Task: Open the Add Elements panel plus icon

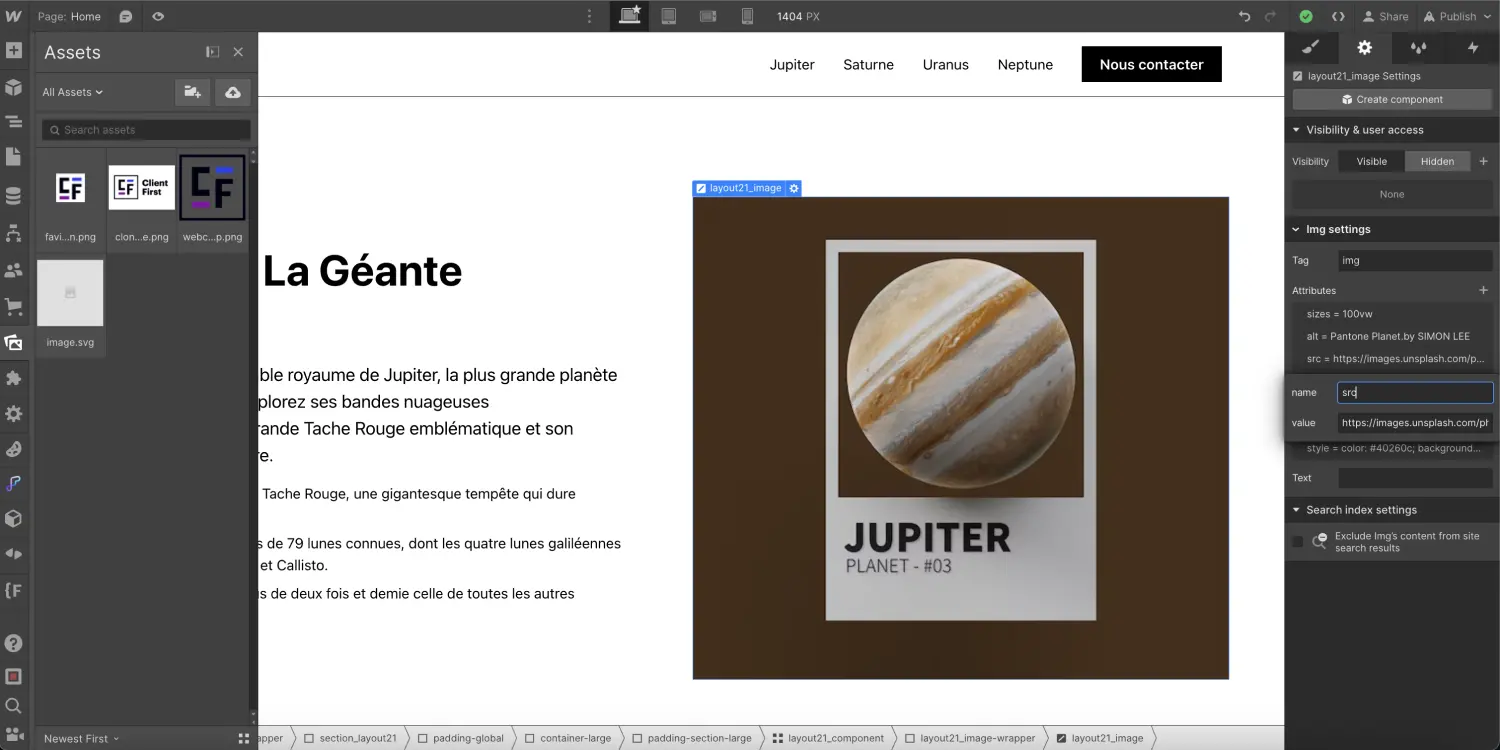Action: (14, 50)
